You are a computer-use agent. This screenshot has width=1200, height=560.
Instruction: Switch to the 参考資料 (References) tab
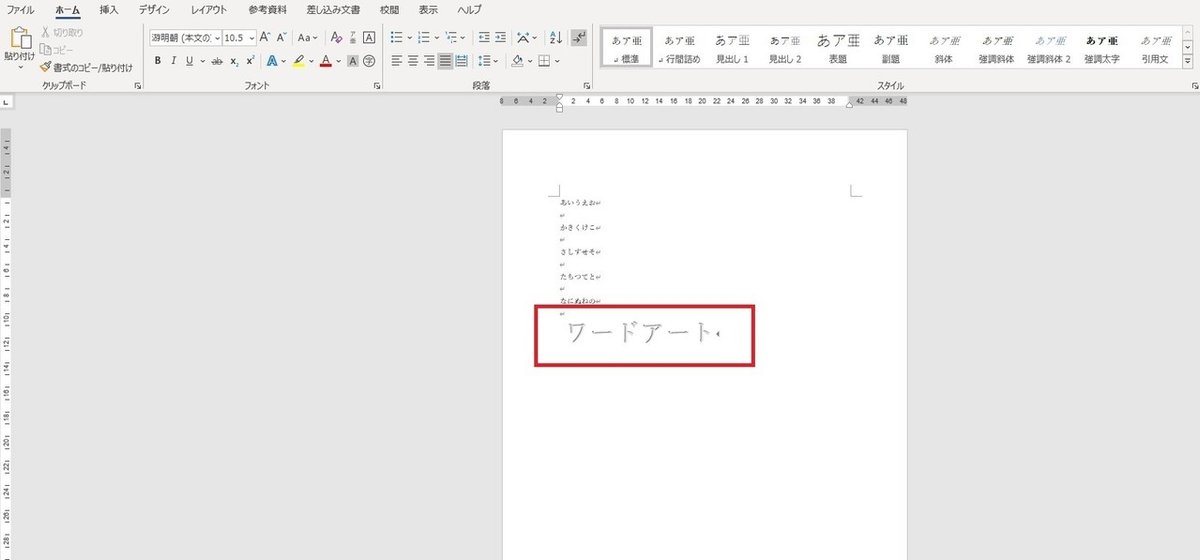point(268,9)
